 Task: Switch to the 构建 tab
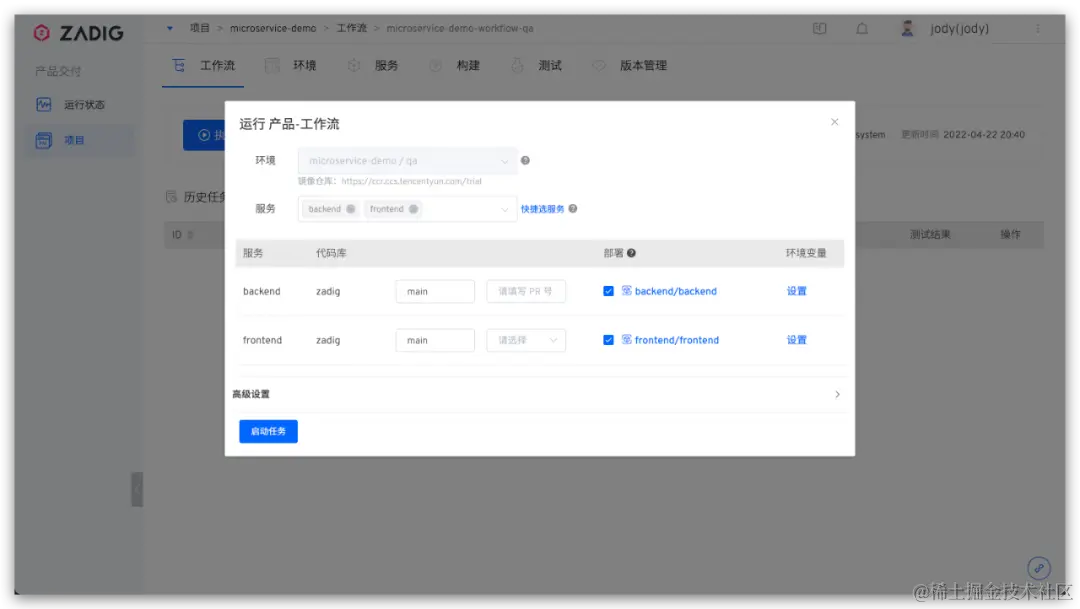[x=455, y=65]
